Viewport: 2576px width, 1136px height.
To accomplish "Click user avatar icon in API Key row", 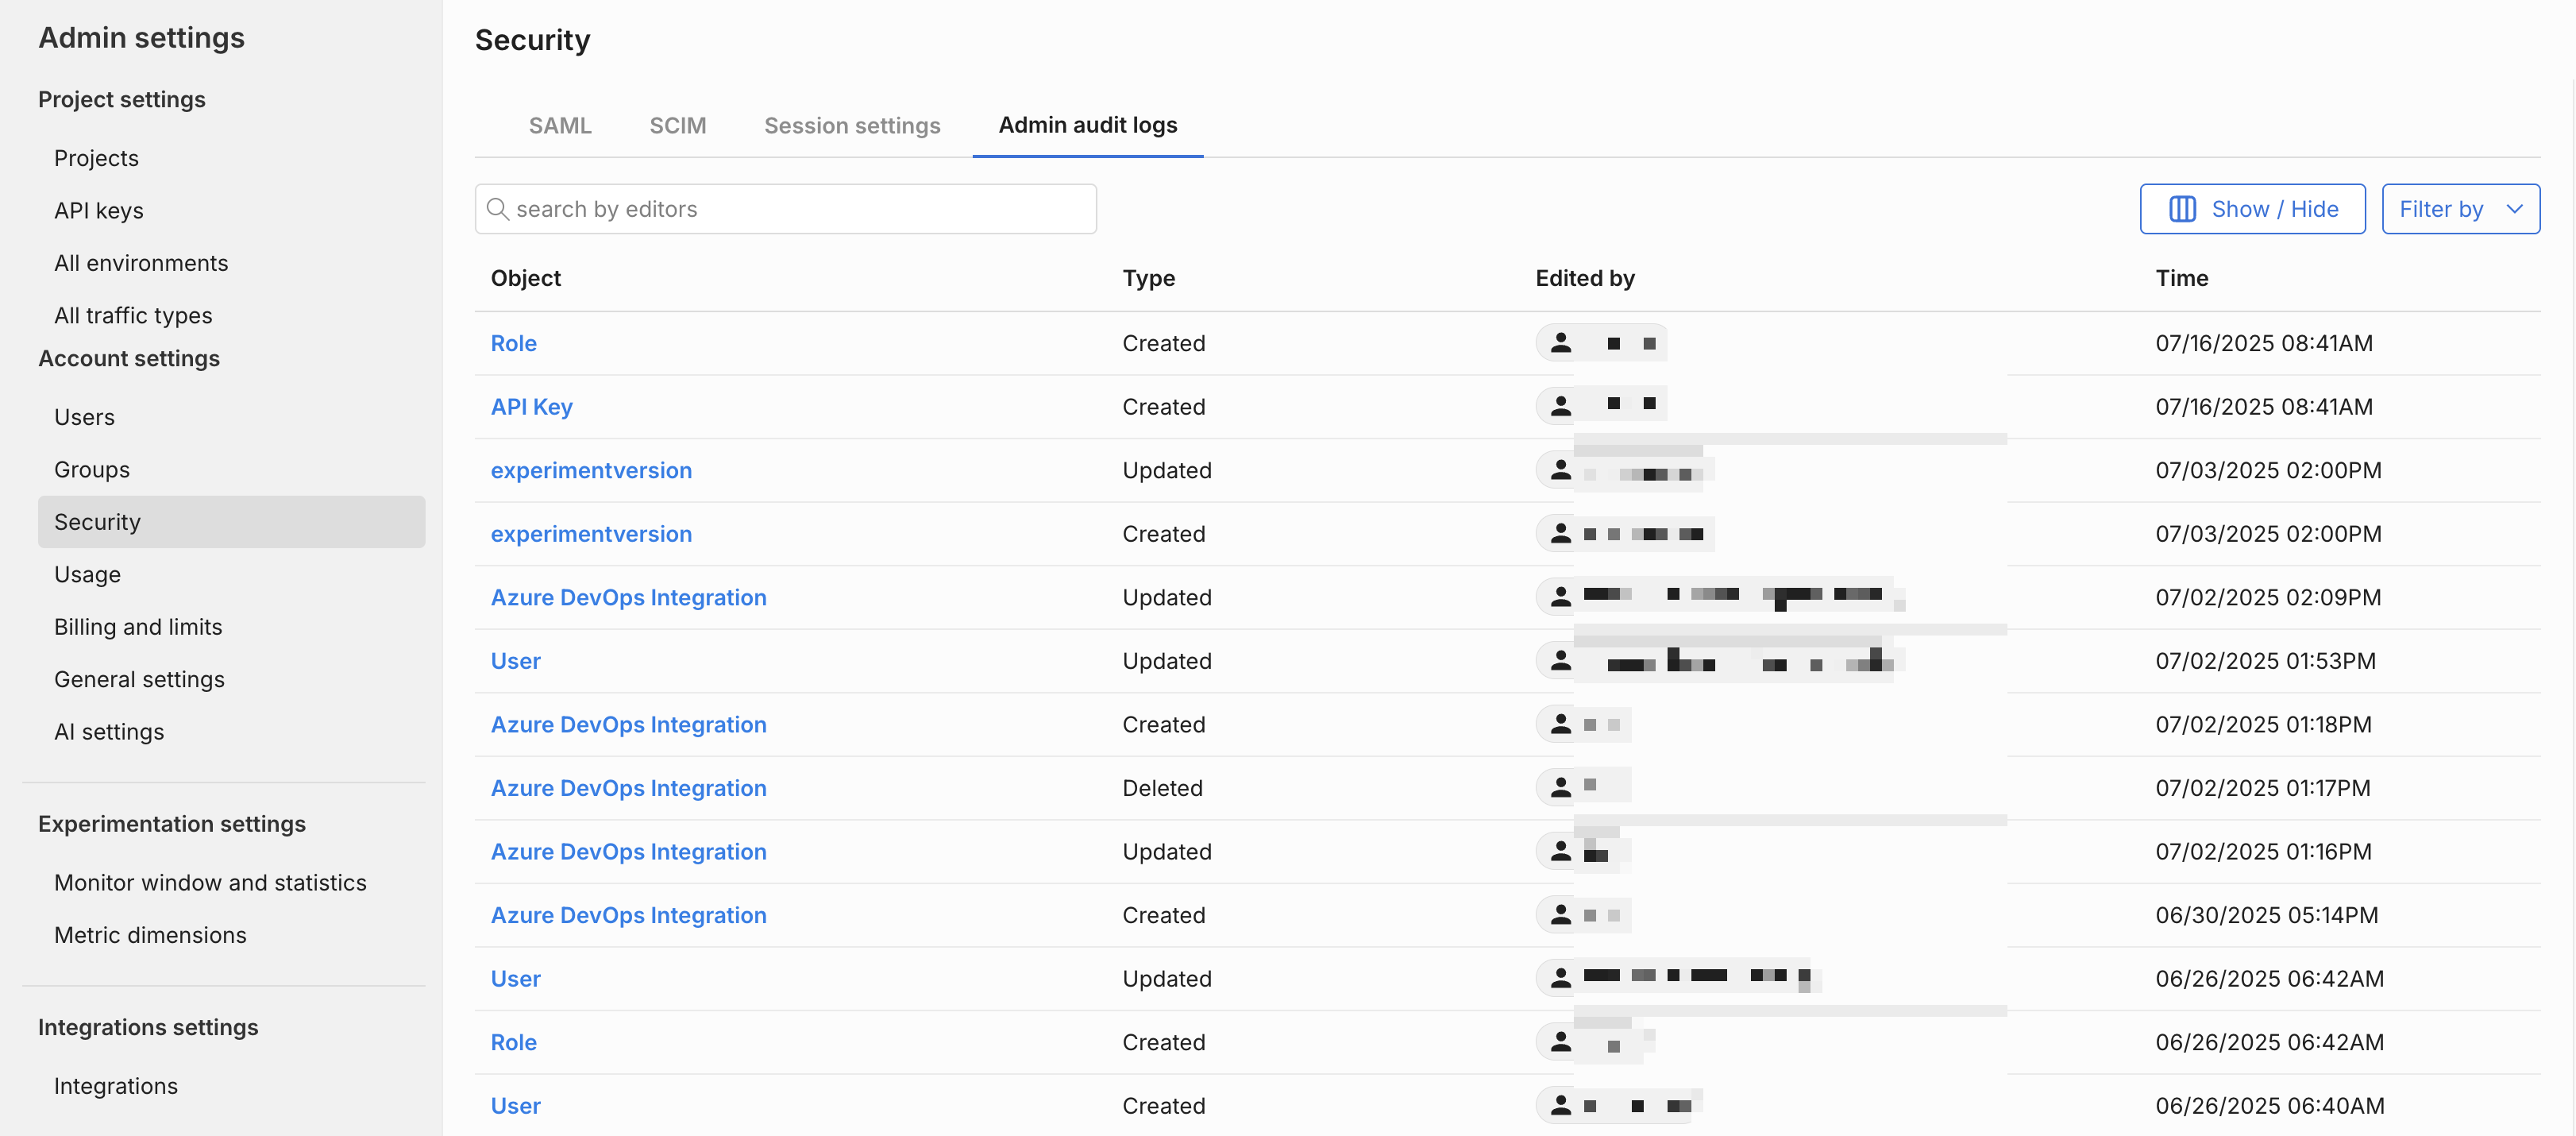I will pyautogui.click(x=1560, y=406).
